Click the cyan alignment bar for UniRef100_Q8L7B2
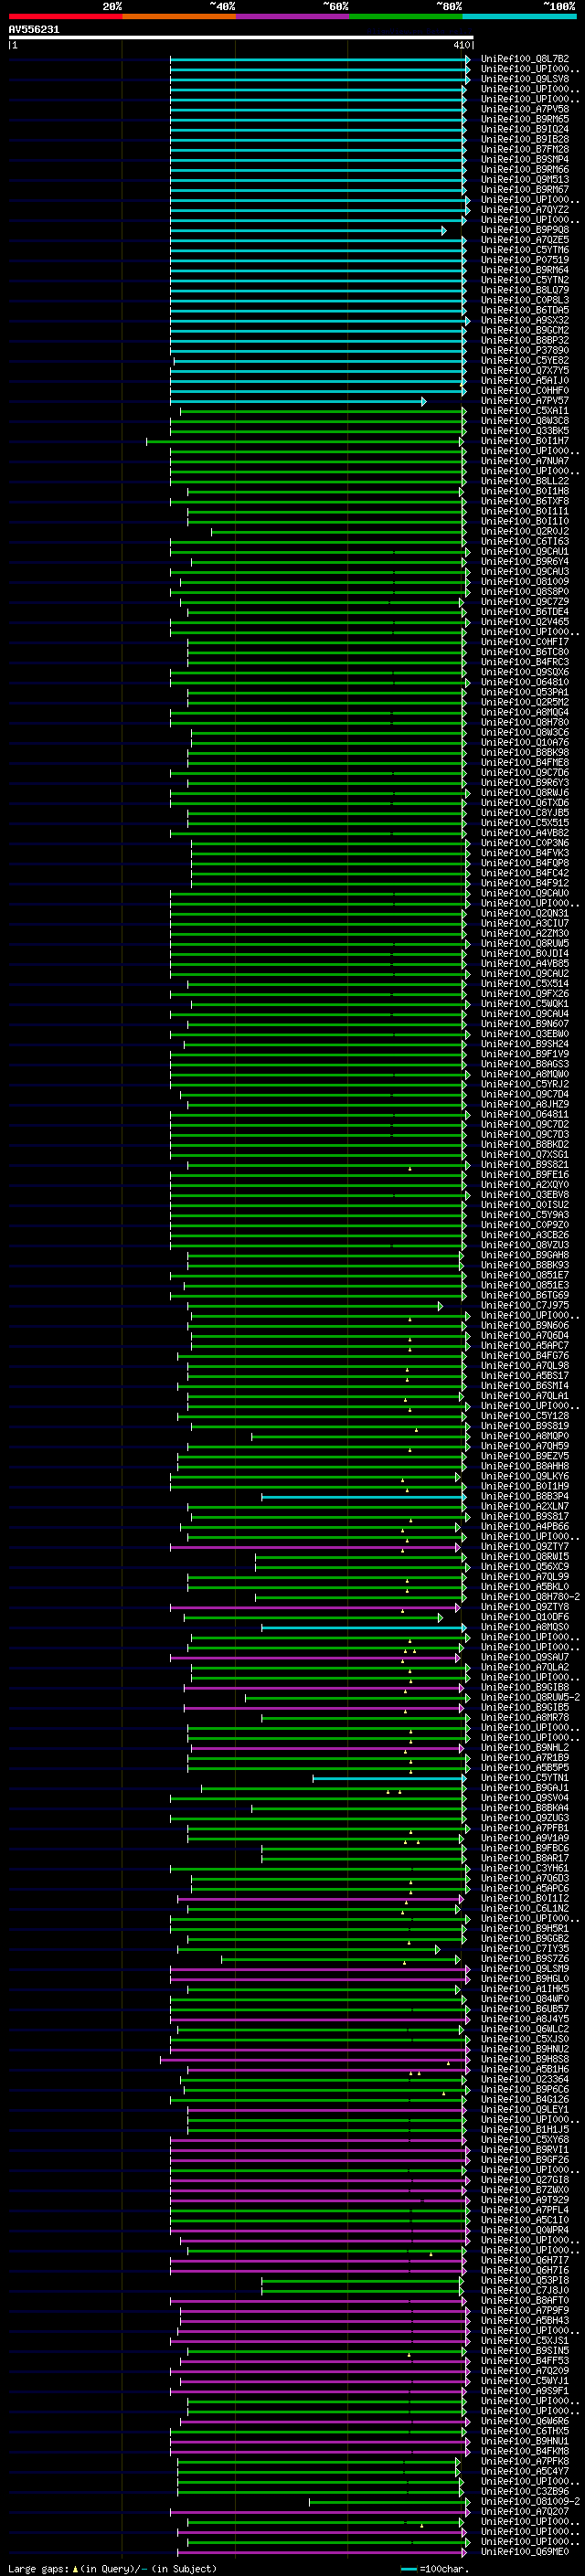The height and width of the screenshot is (2576, 585). (318, 59)
